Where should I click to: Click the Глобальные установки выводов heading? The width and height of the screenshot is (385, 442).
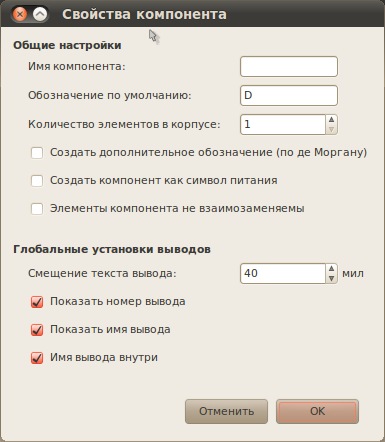click(112, 249)
